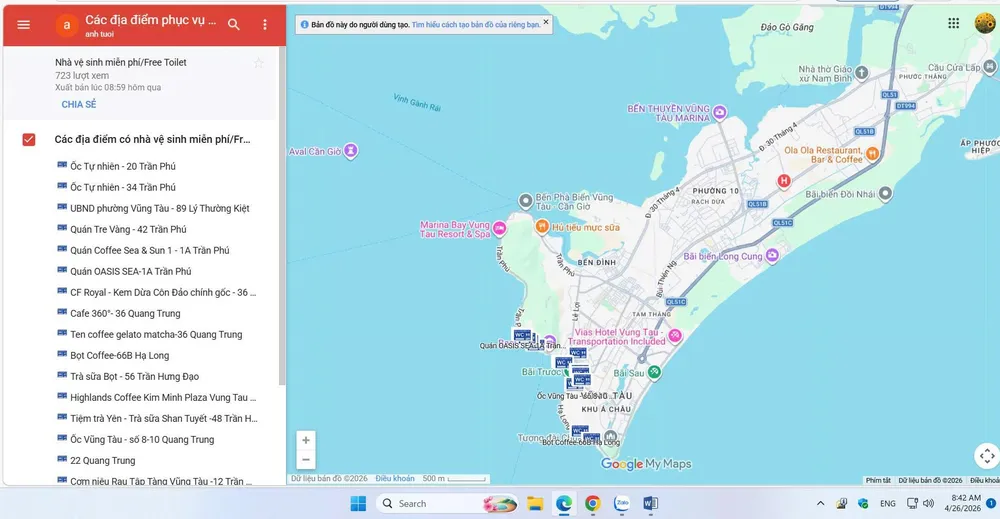1000x519 pixels.
Task: Star this map as favorite
Action: click(x=259, y=63)
